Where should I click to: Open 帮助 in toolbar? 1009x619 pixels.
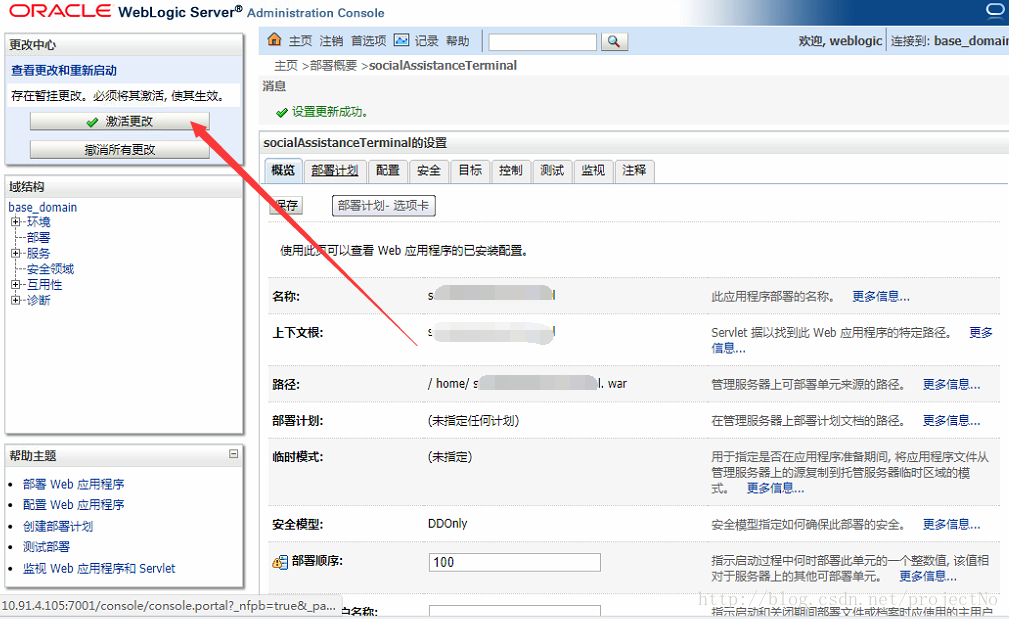[458, 41]
